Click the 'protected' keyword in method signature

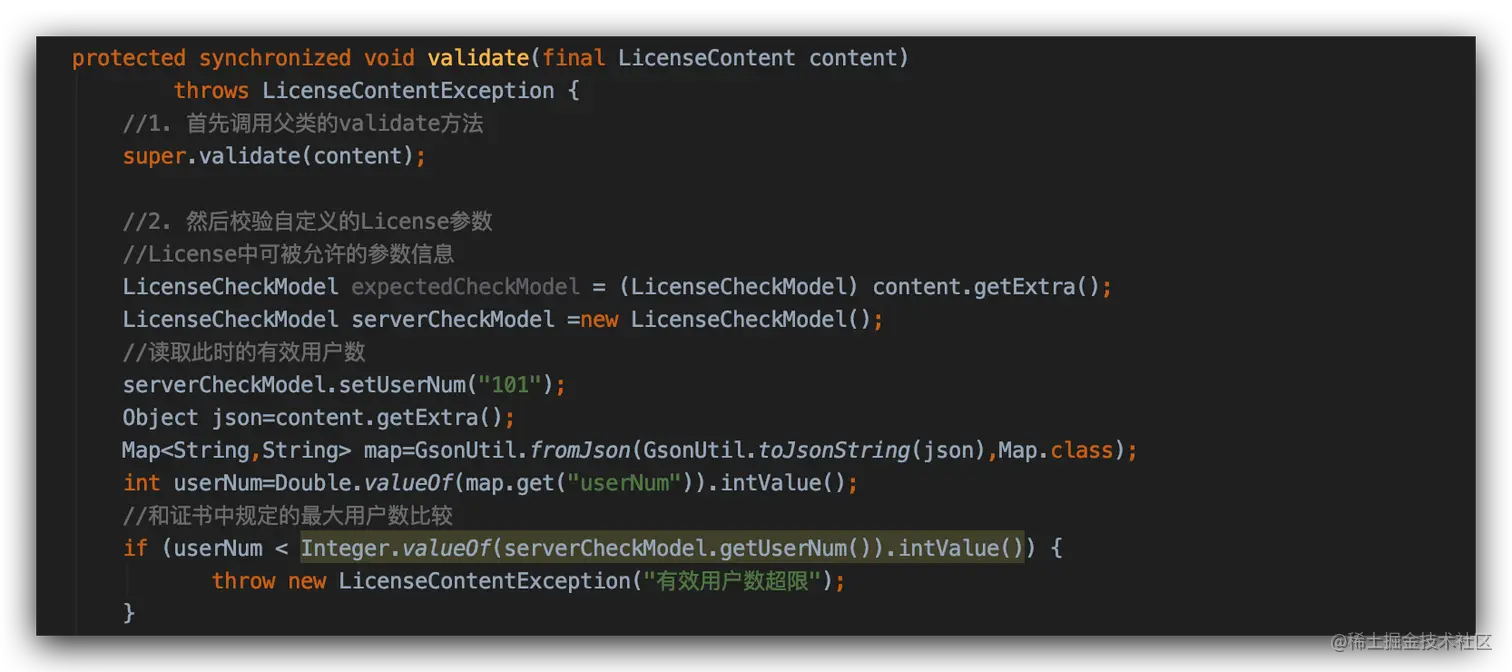(129, 58)
